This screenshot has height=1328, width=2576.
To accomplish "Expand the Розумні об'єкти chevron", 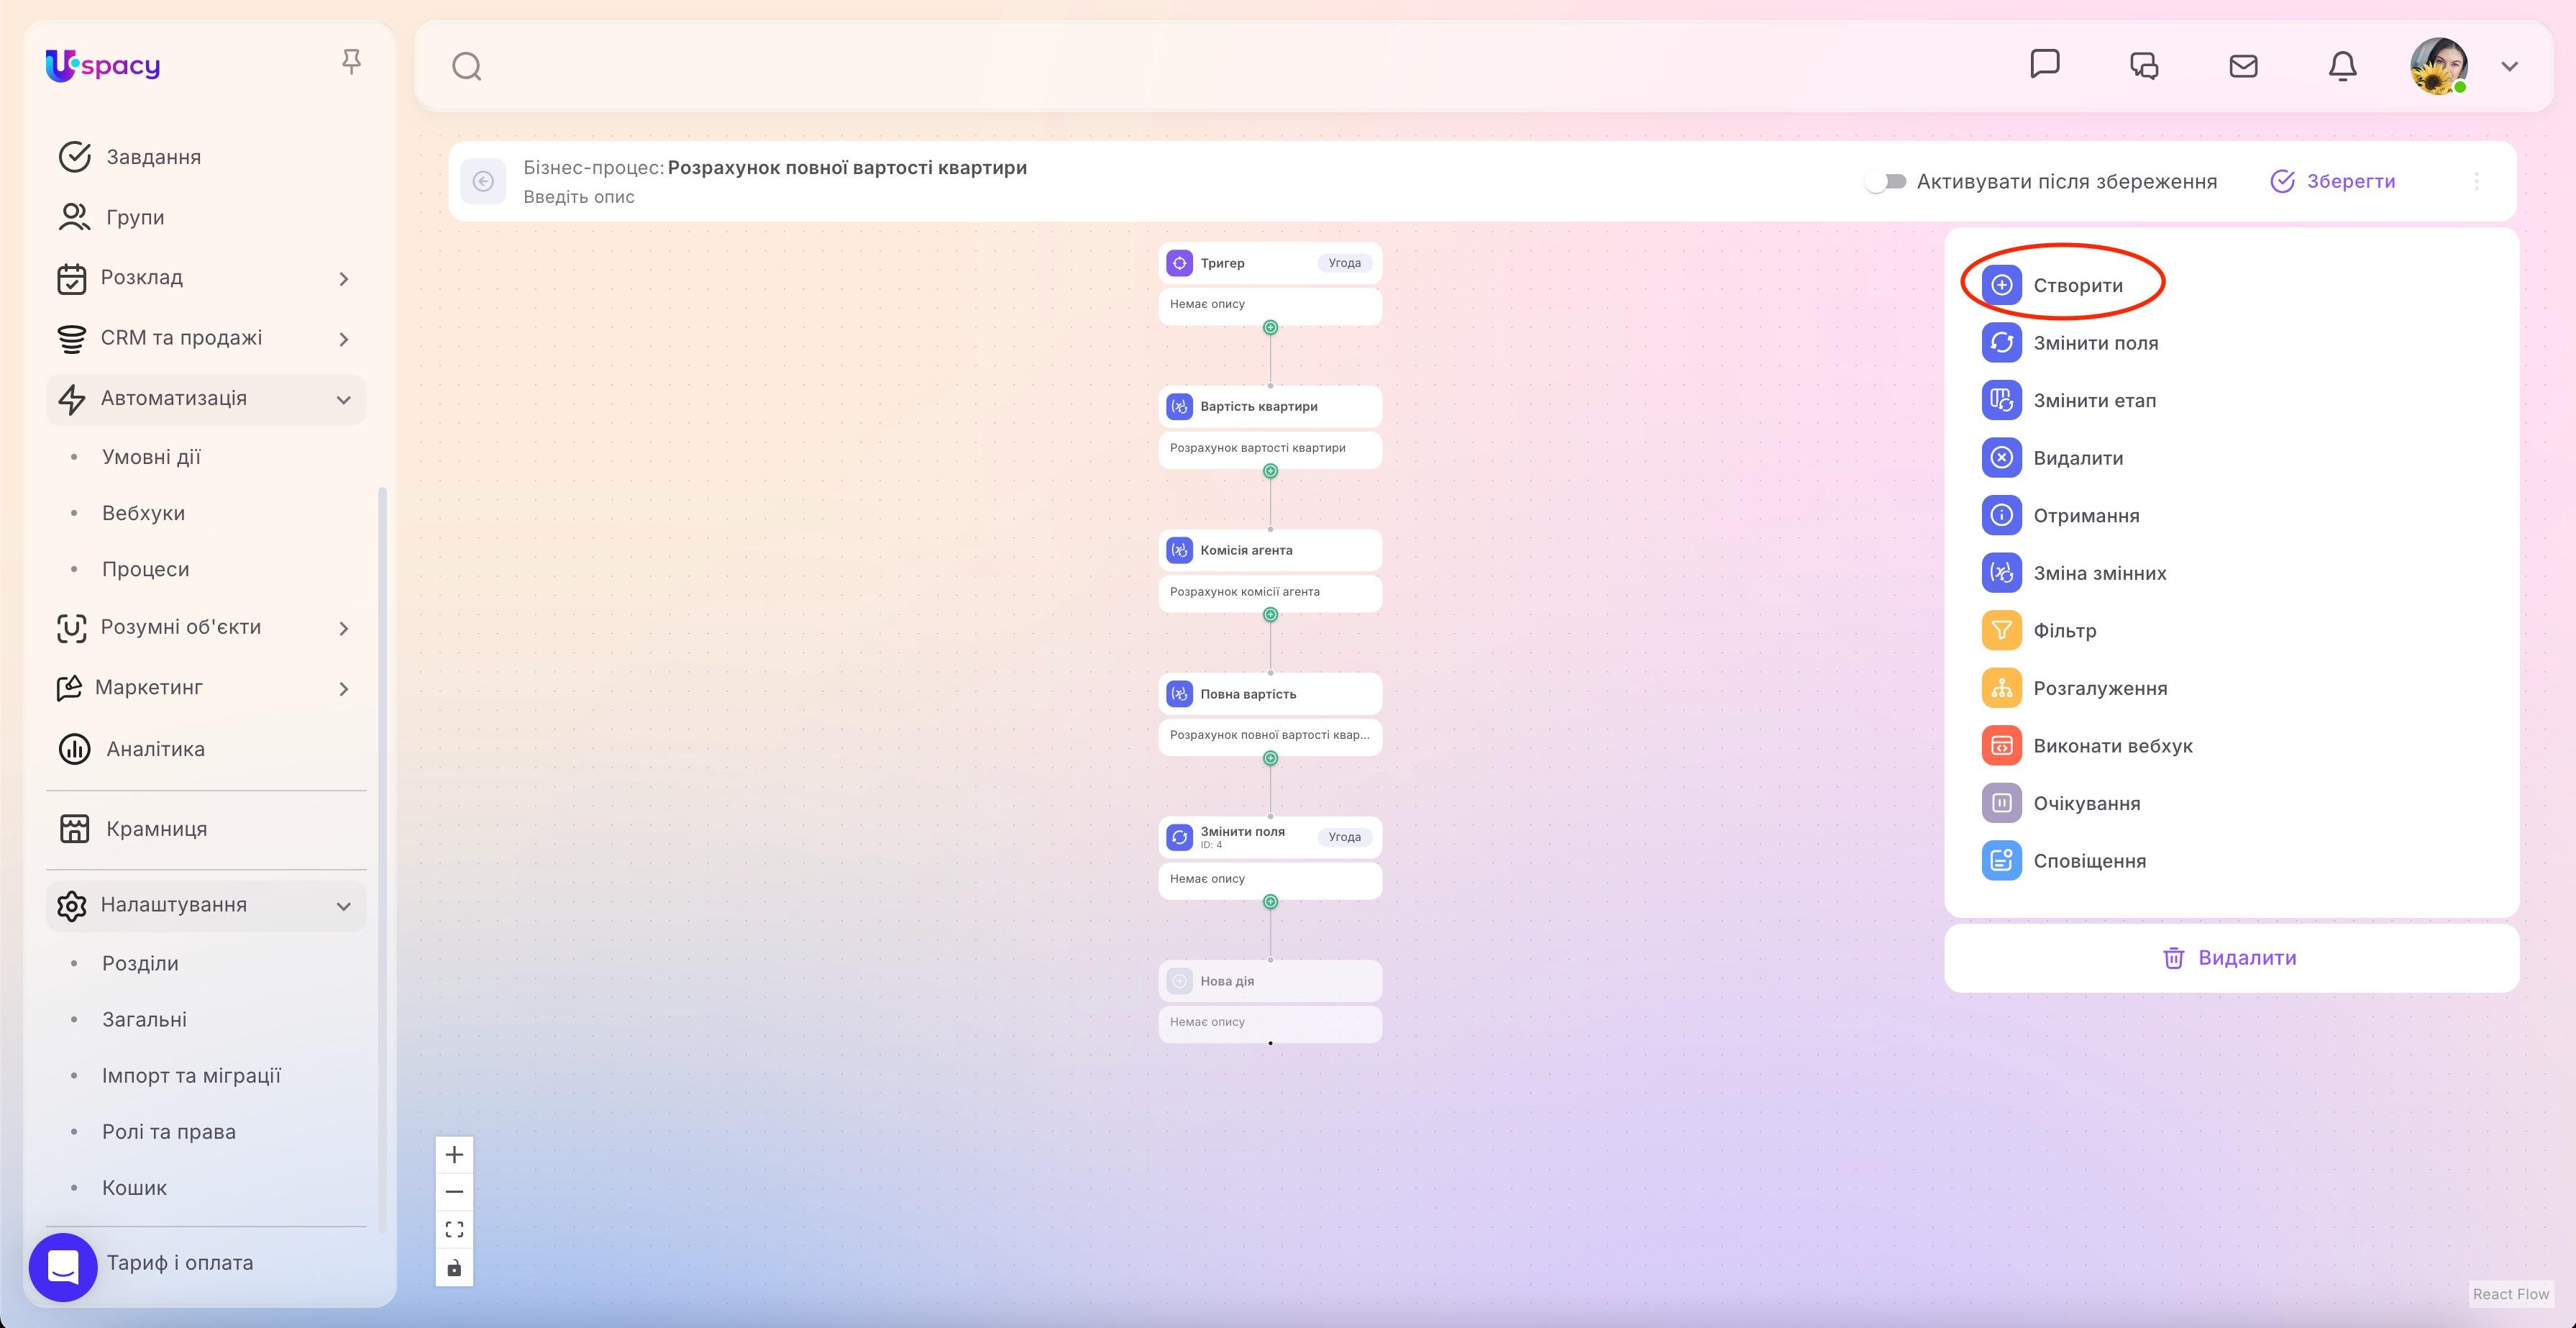I will [x=344, y=629].
